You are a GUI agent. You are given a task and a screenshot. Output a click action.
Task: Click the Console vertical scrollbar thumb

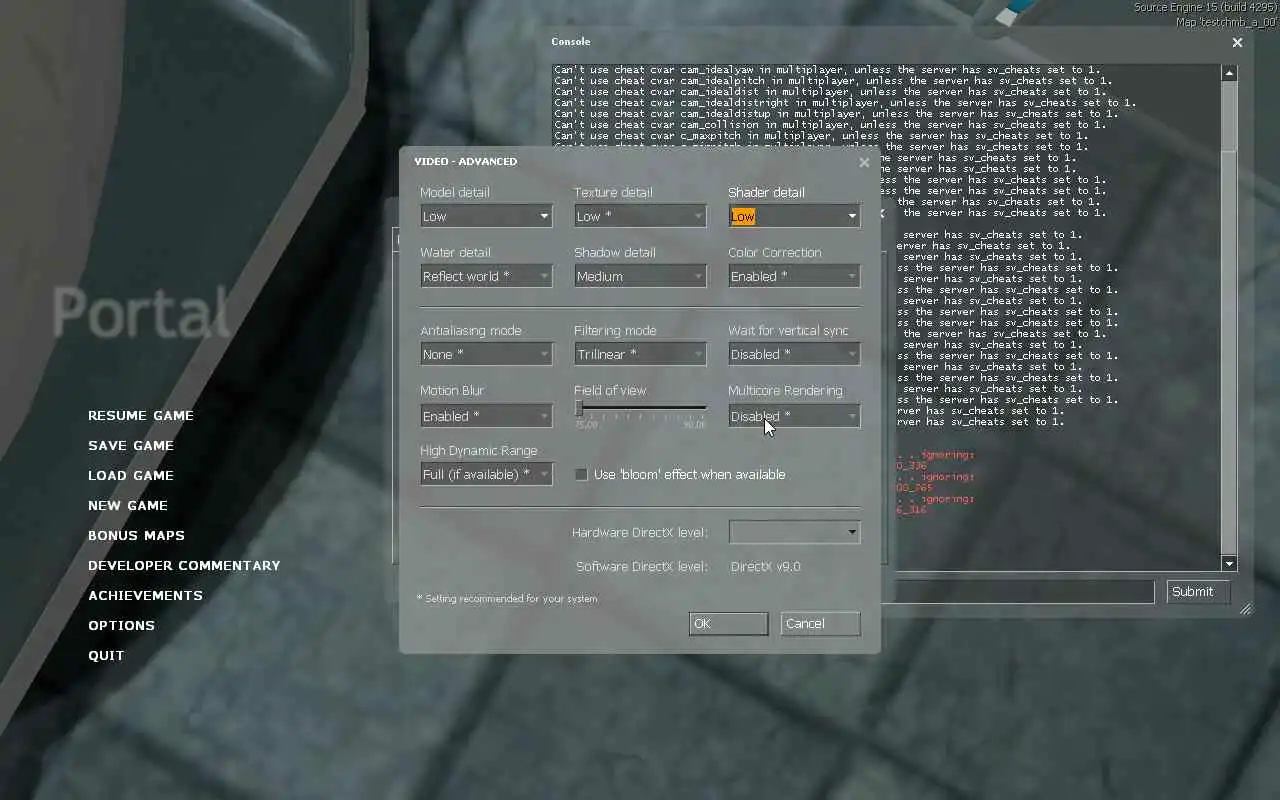1229,115
